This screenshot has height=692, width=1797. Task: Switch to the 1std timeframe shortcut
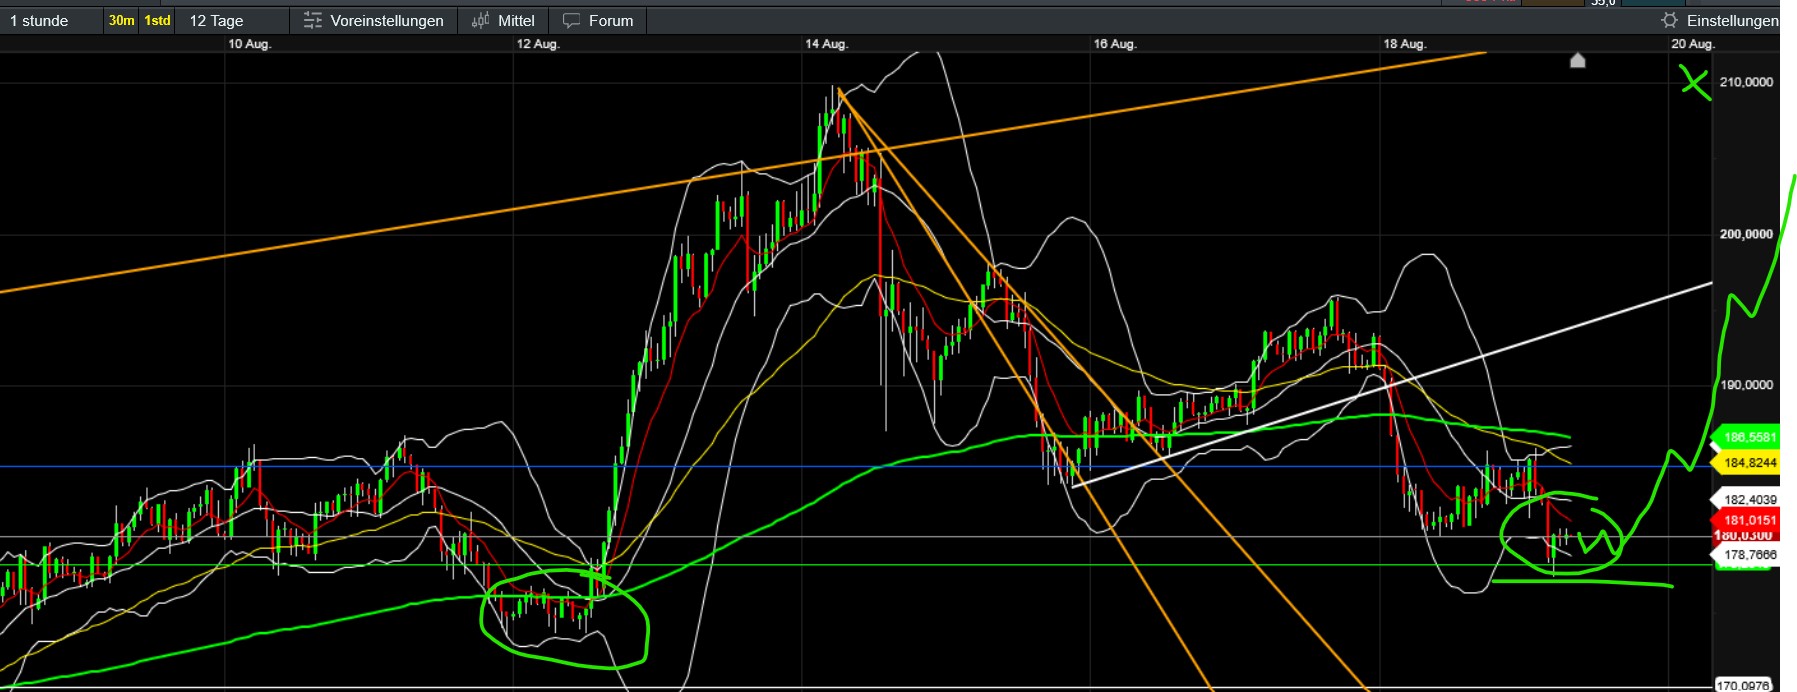[x=157, y=21]
